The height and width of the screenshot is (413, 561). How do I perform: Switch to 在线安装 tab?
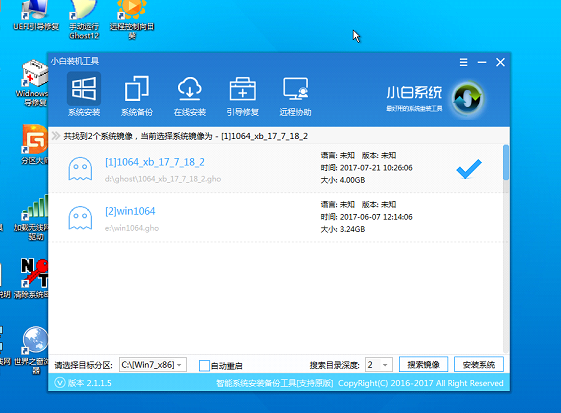(x=190, y=96)
